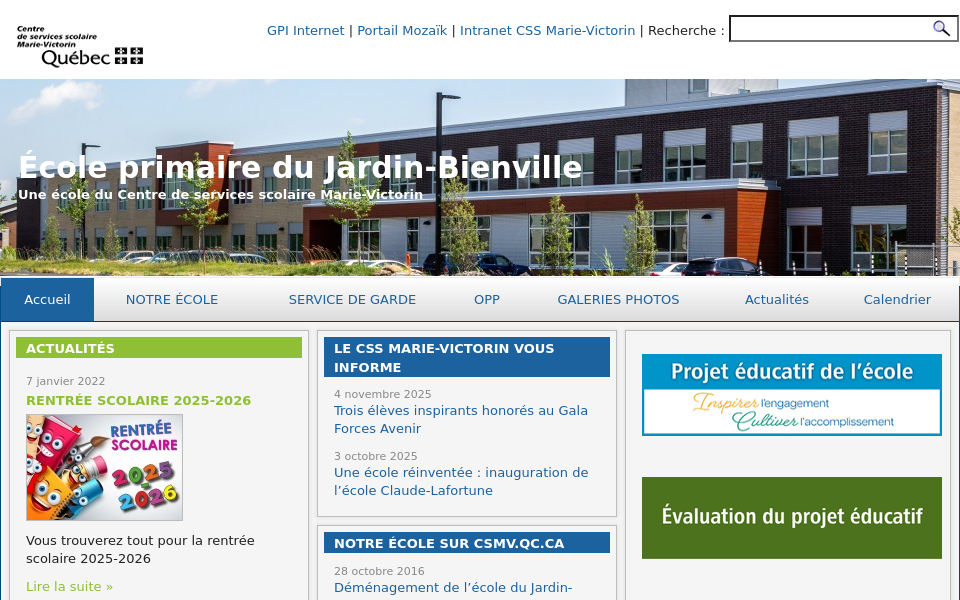Open the Projet éducatif de l'école banner

791,394
